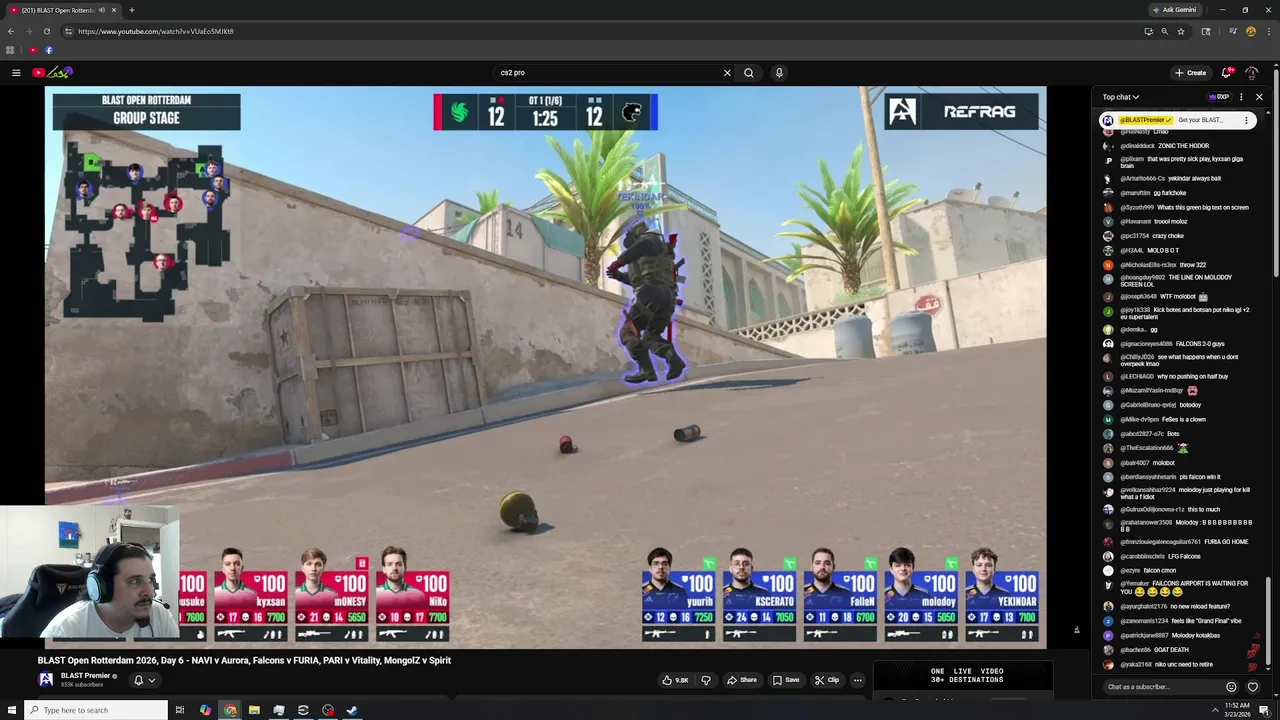The height and width of the screenshot is (720, 1280).
Task: Open media controls in Chrome toolbar
Action: [x=1233, y=31]
